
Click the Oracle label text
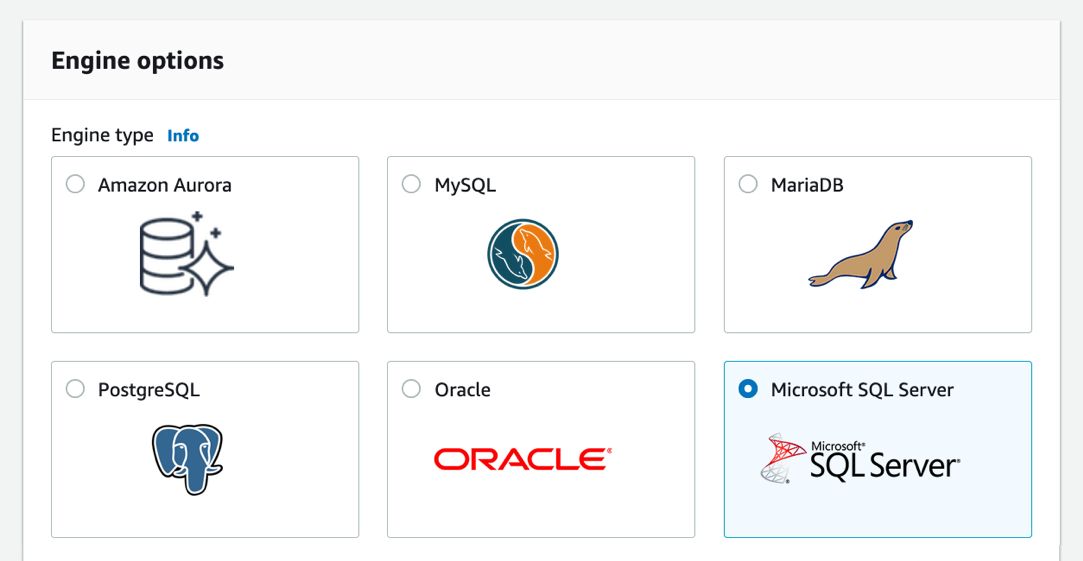[x=463, y=390]
